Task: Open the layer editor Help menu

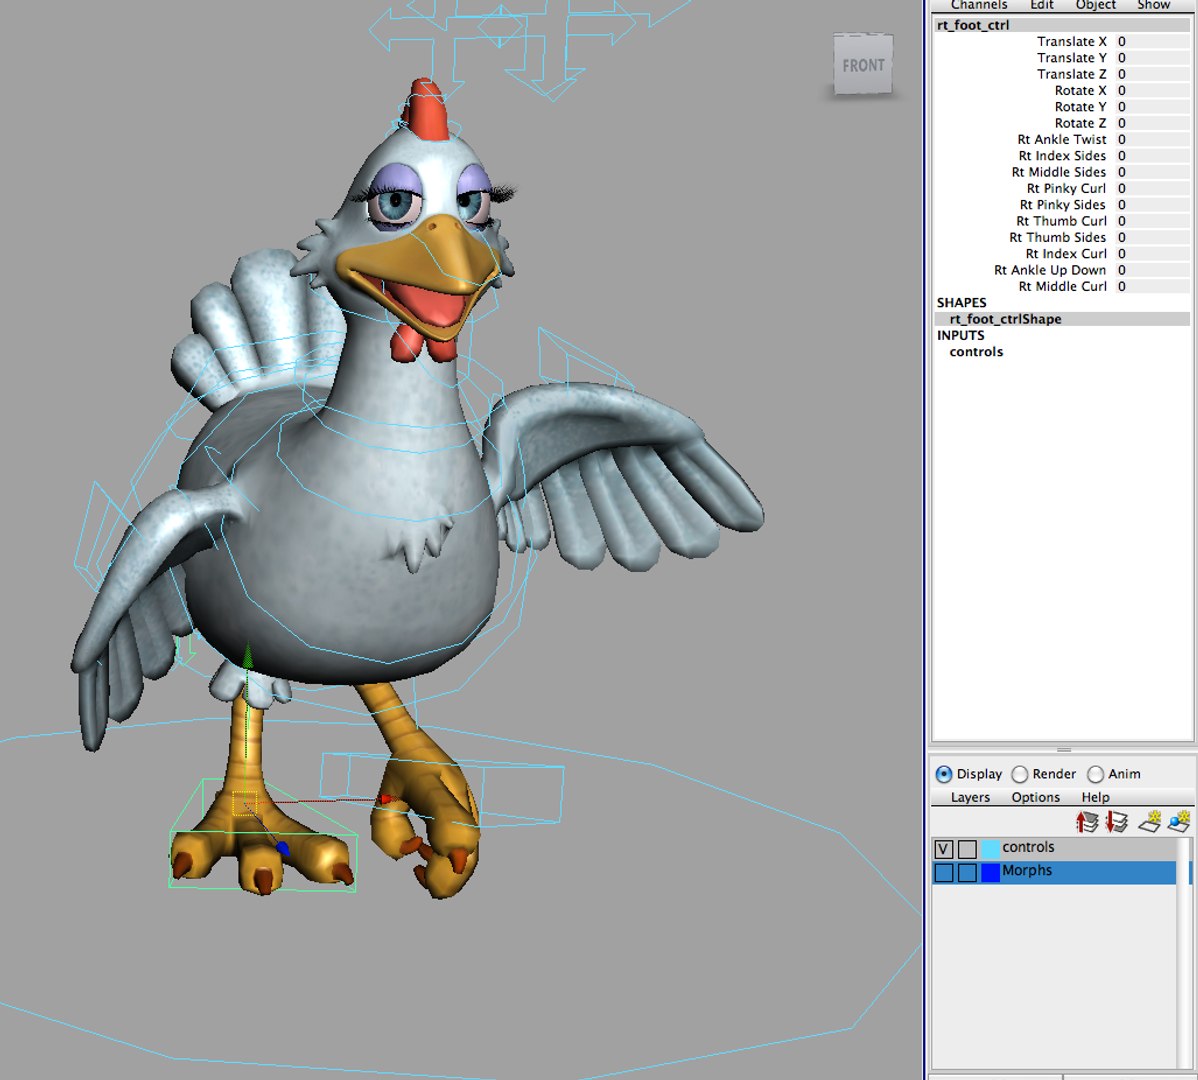Action: tap(1095, 797)
